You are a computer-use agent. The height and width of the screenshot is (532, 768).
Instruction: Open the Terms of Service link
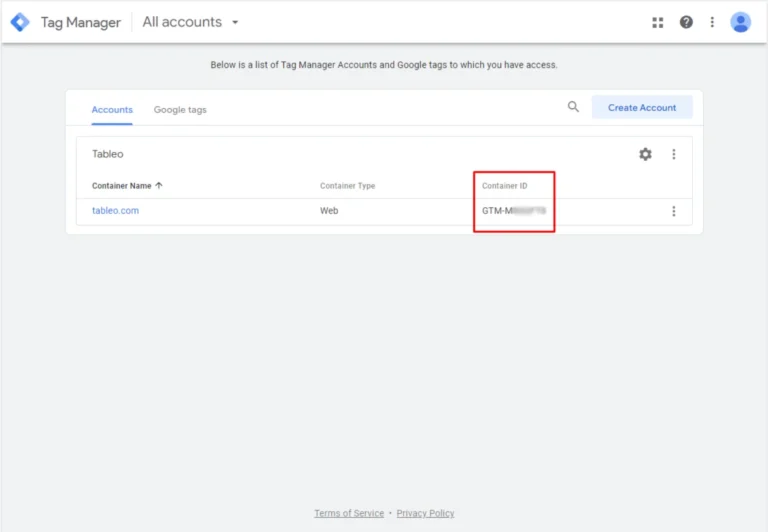[x=349, y=513]
